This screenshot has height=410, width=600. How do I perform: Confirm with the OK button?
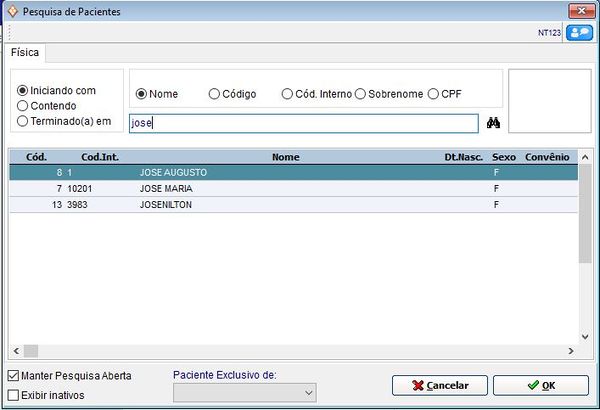click(541, 385)
